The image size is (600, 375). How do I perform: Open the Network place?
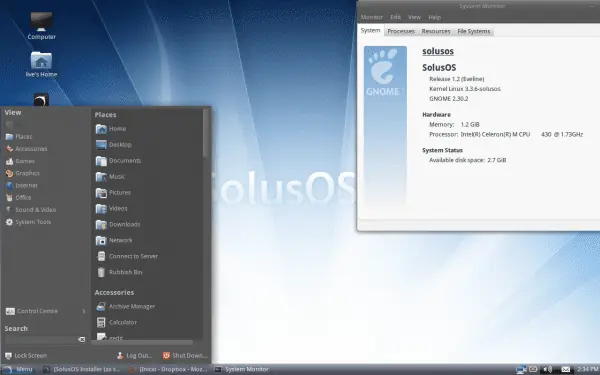114,240
